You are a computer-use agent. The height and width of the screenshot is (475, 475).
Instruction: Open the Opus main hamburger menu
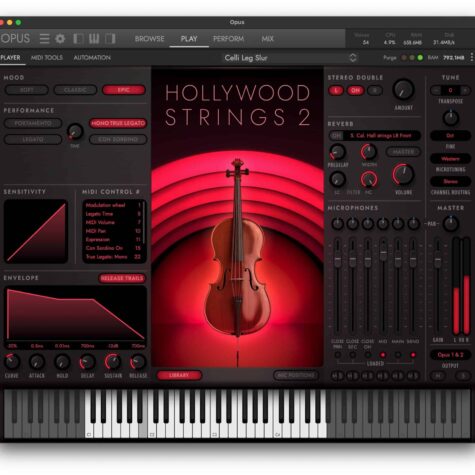pyautogui.click(x=44, y=39)
